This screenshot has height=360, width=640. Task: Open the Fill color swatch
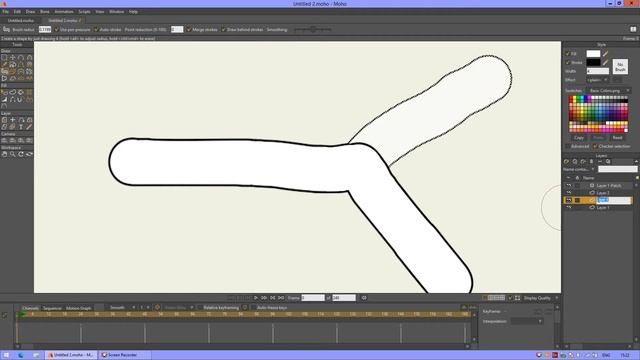tap(593, 53)
